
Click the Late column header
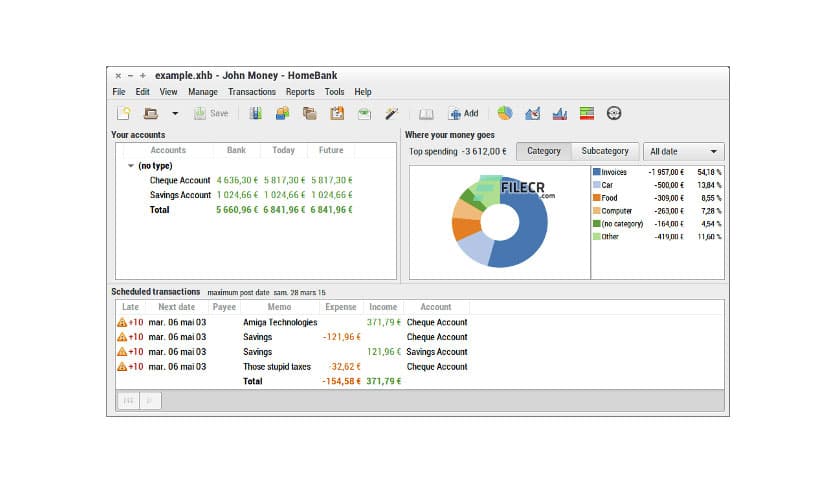(x=130, y=307)
